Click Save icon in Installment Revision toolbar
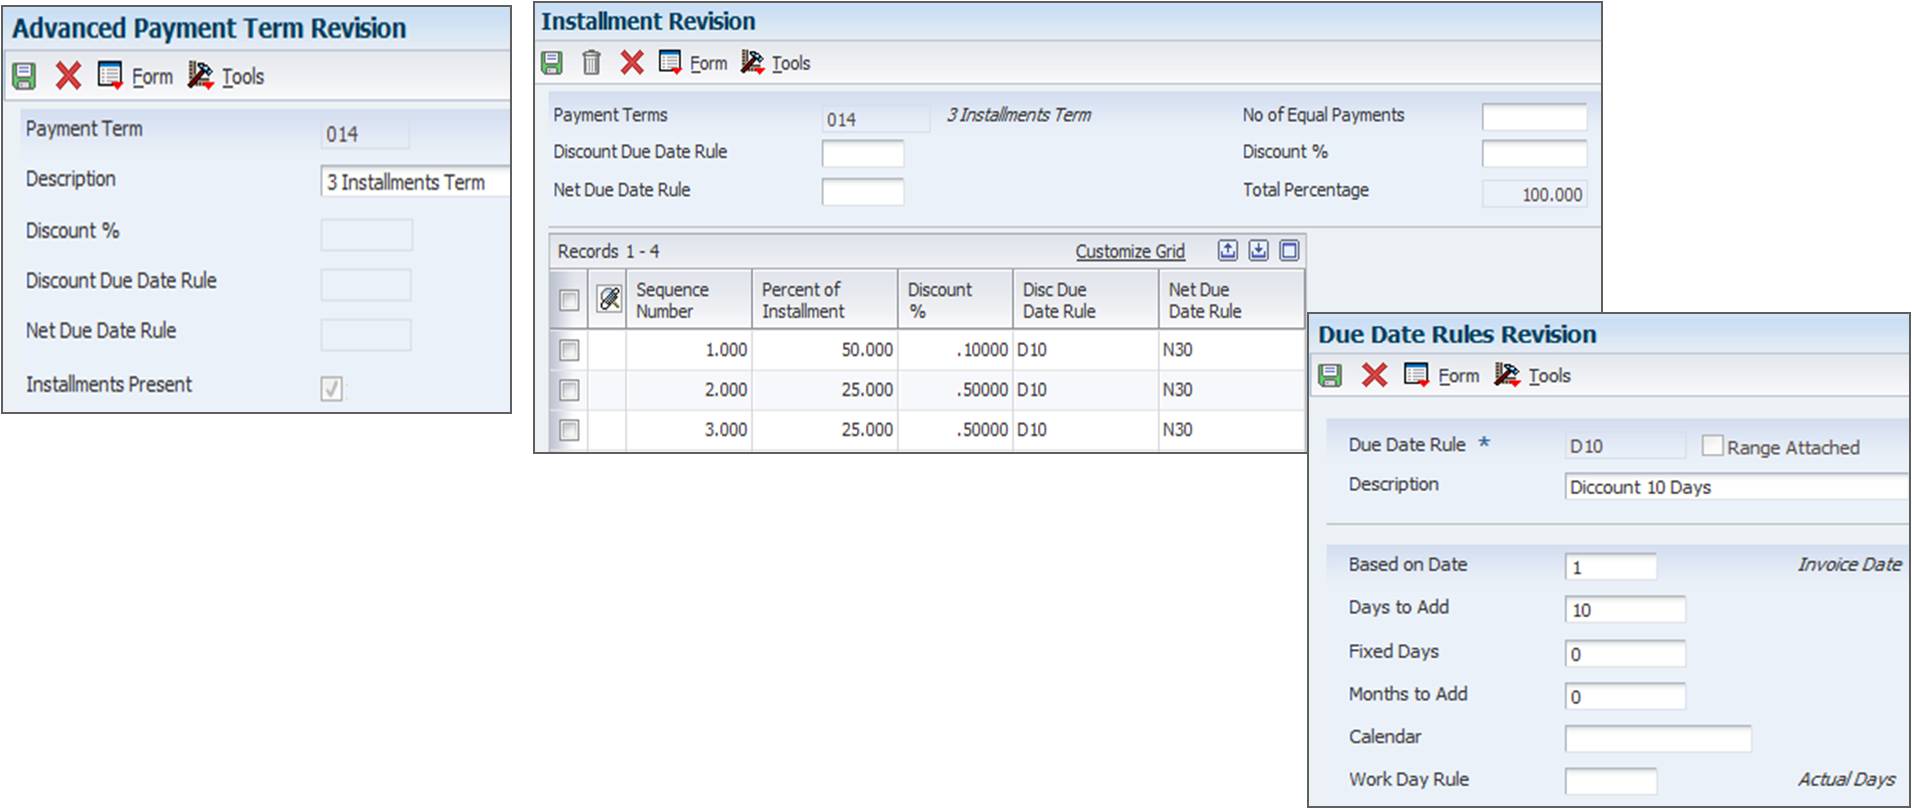 [552, 63]
